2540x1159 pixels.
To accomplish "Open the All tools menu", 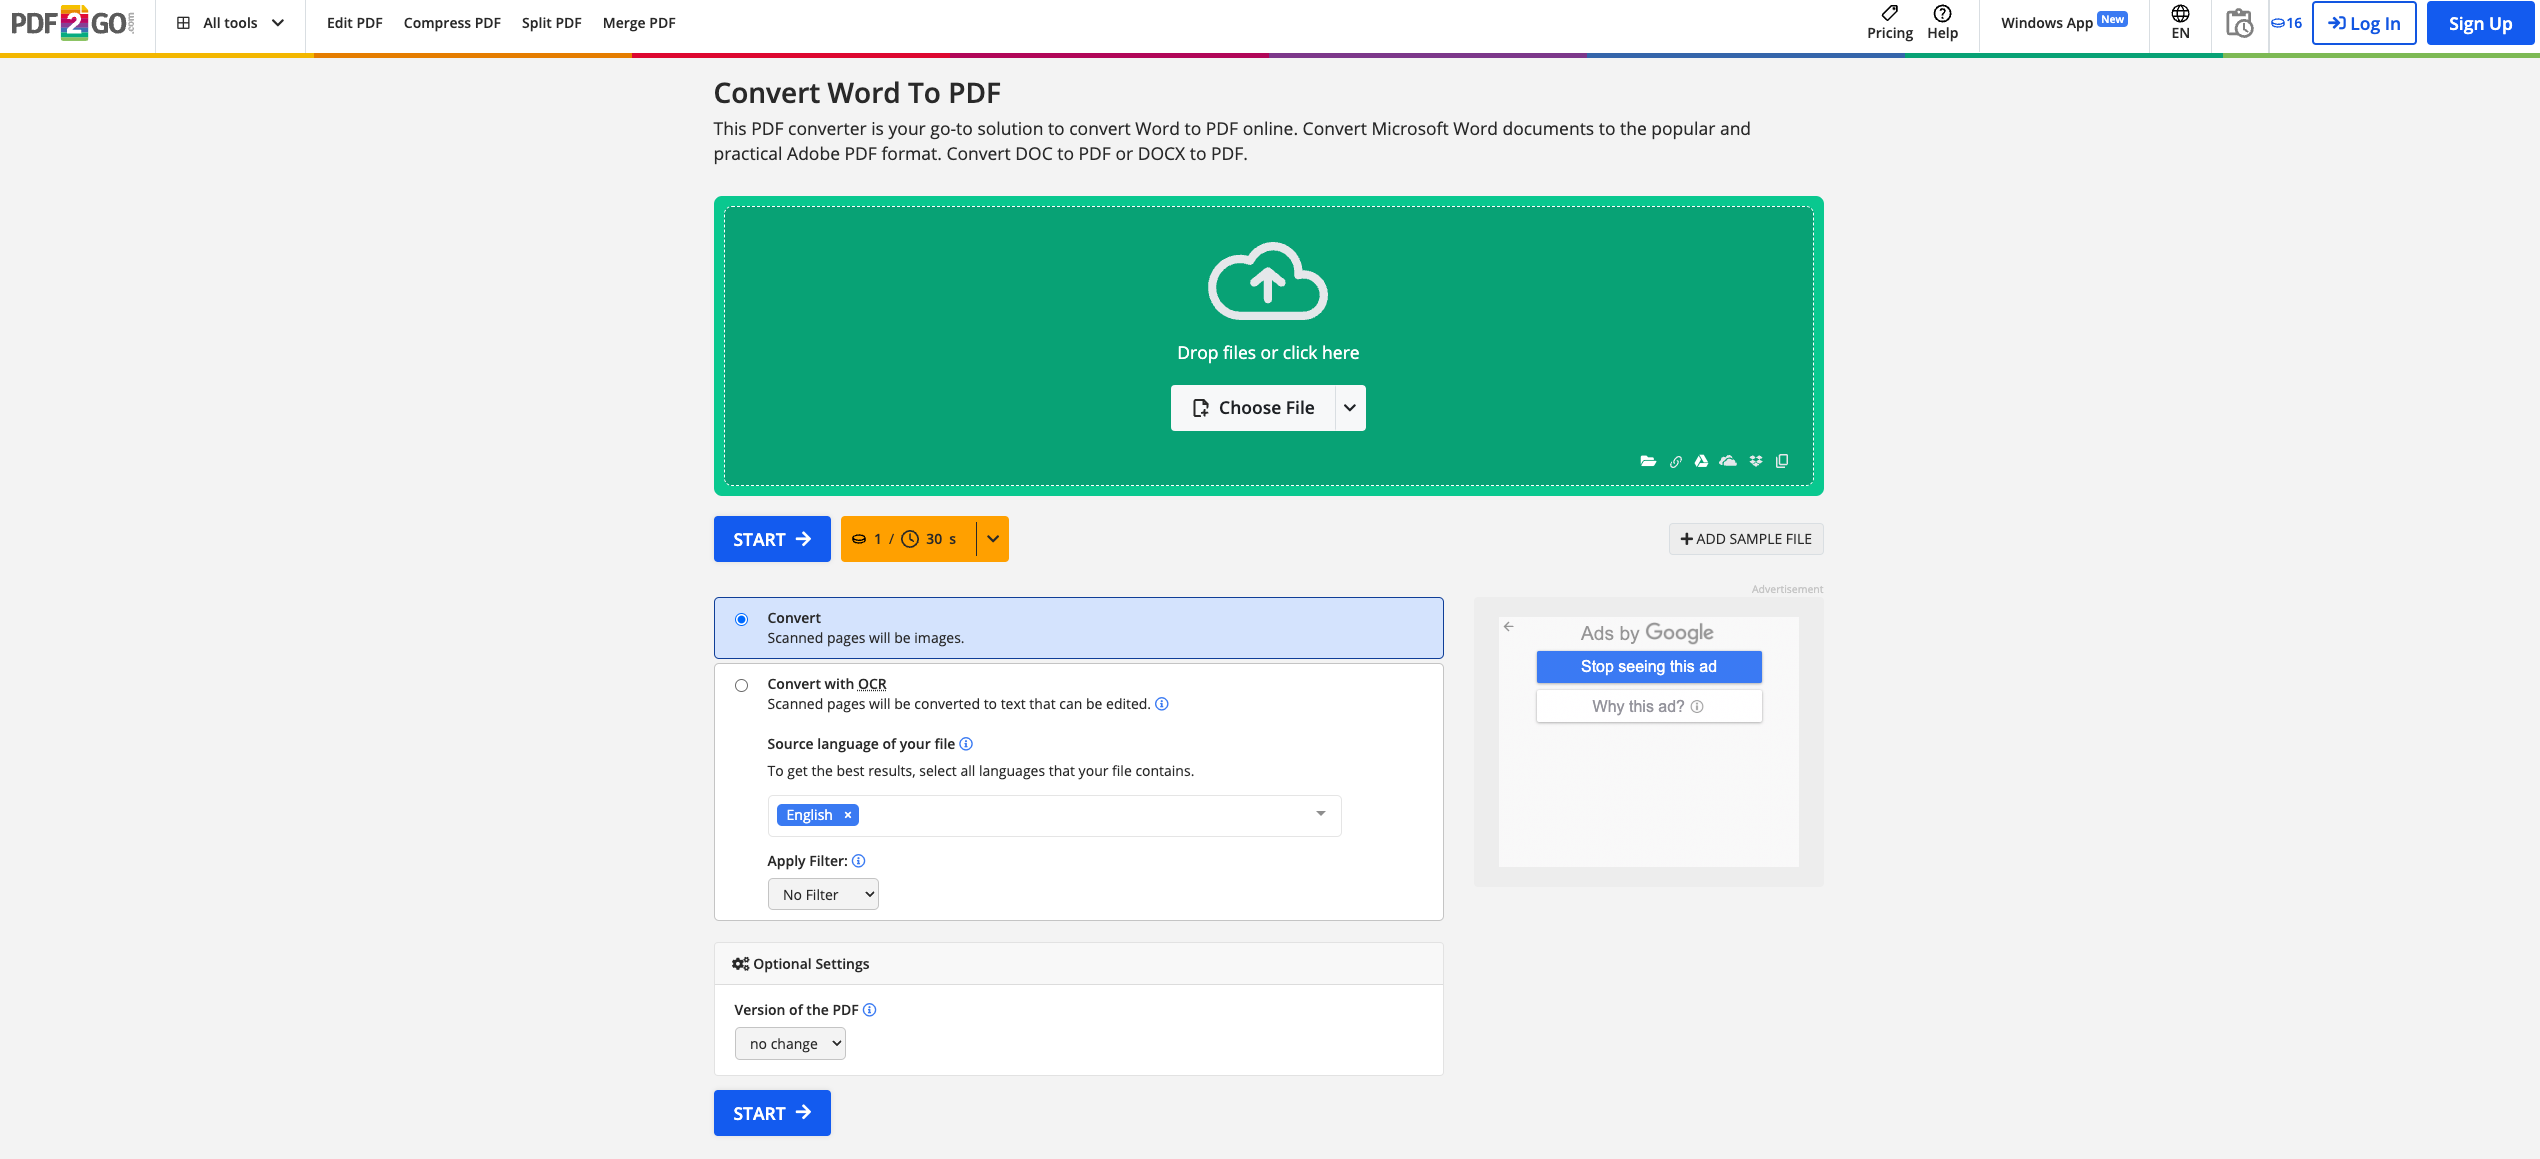I will click(231, 23).
